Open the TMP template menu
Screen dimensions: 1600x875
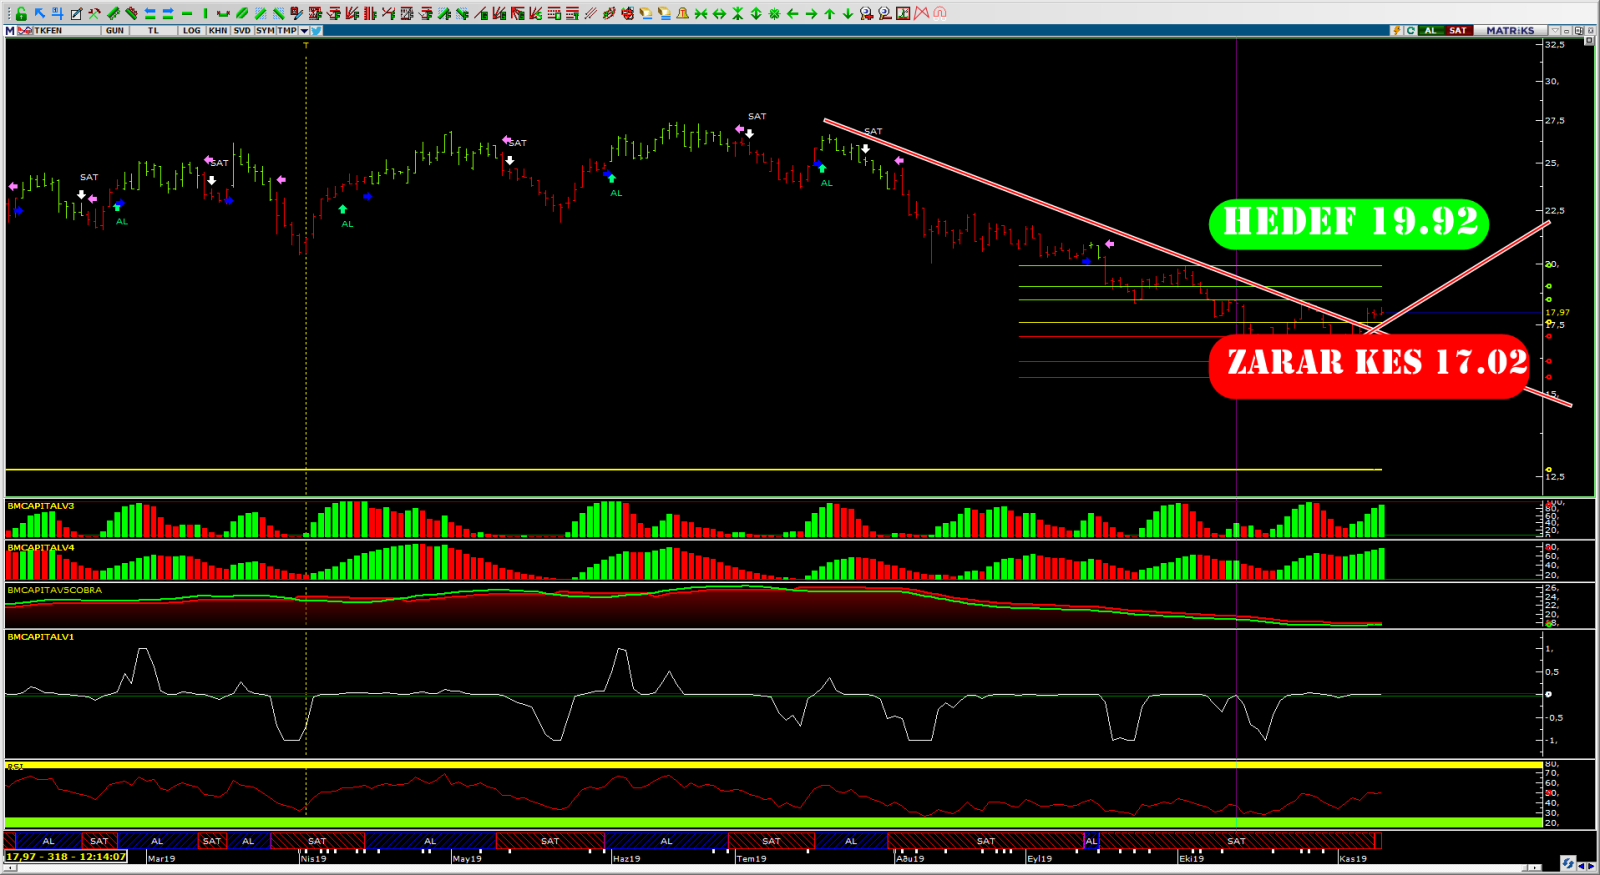point(287,31)
